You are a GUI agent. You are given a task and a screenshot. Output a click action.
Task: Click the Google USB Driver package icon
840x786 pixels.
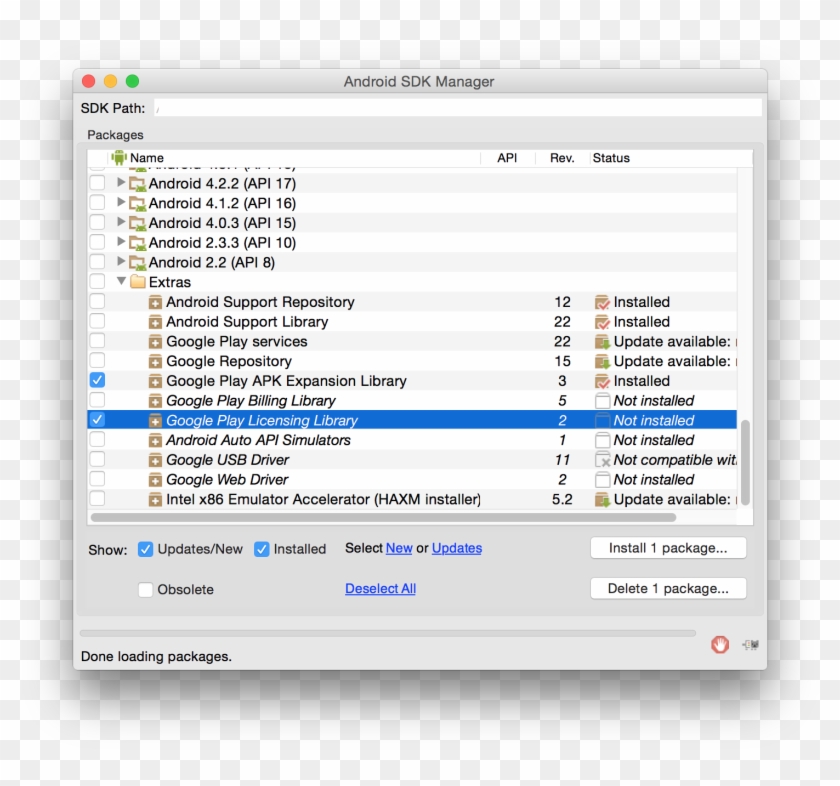click(155, 460)
